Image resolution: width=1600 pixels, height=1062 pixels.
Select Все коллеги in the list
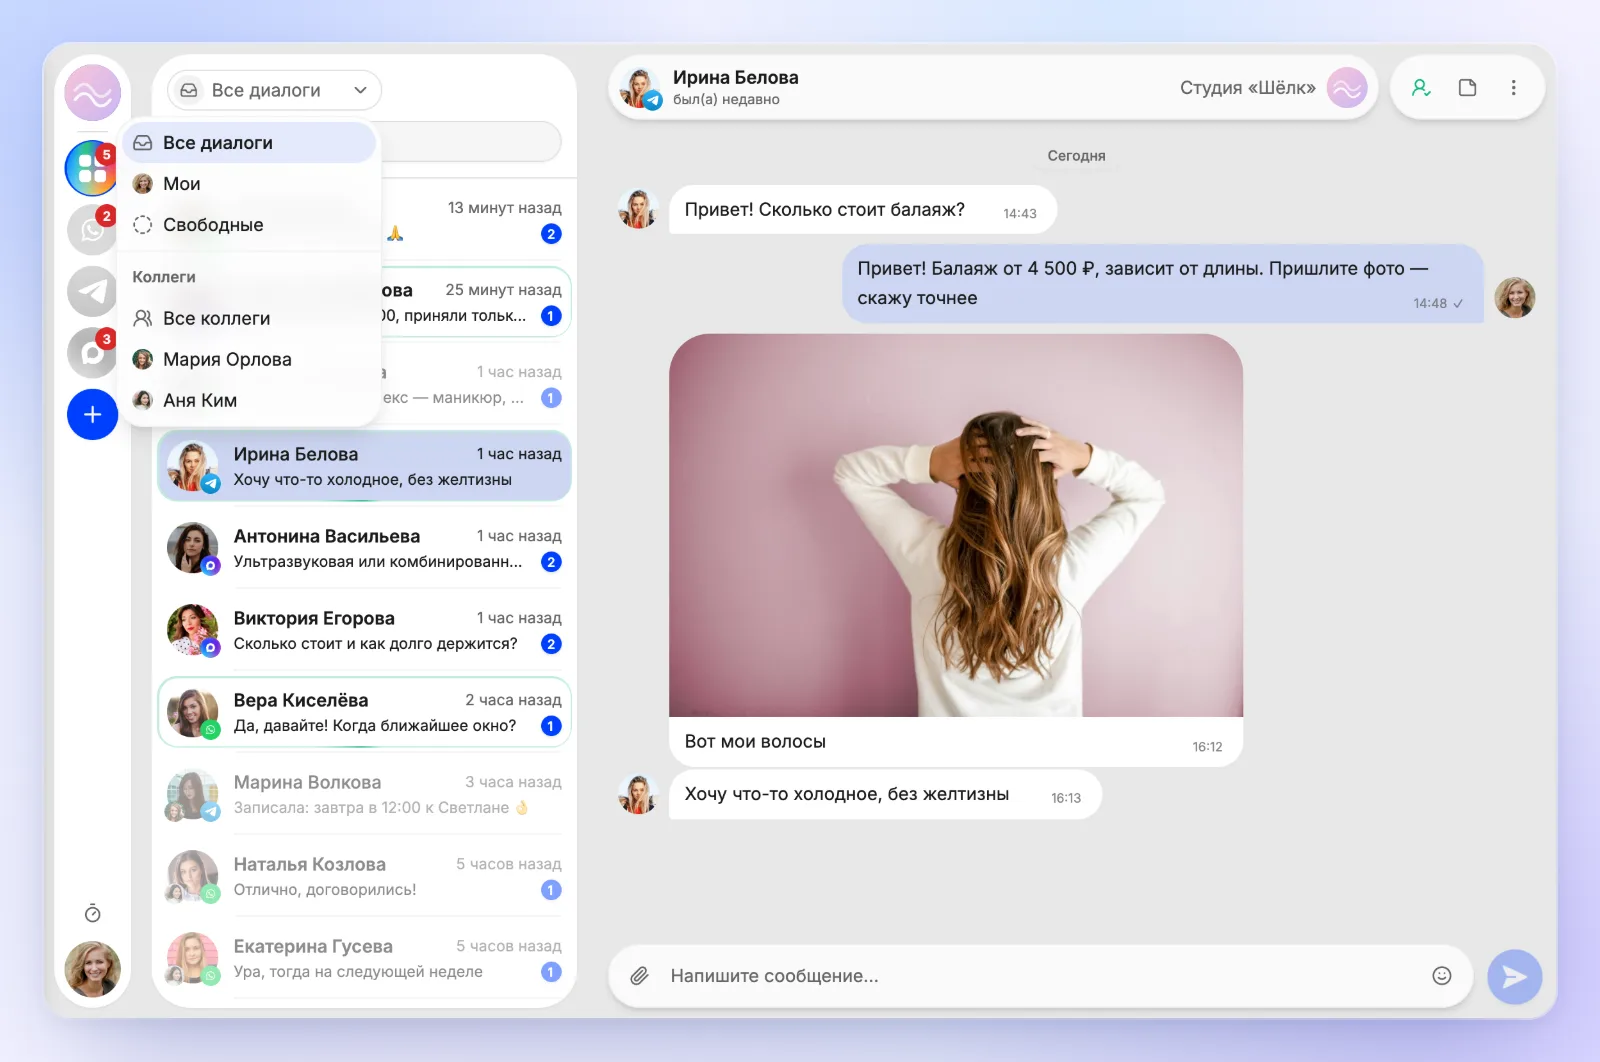coord(250,318)
